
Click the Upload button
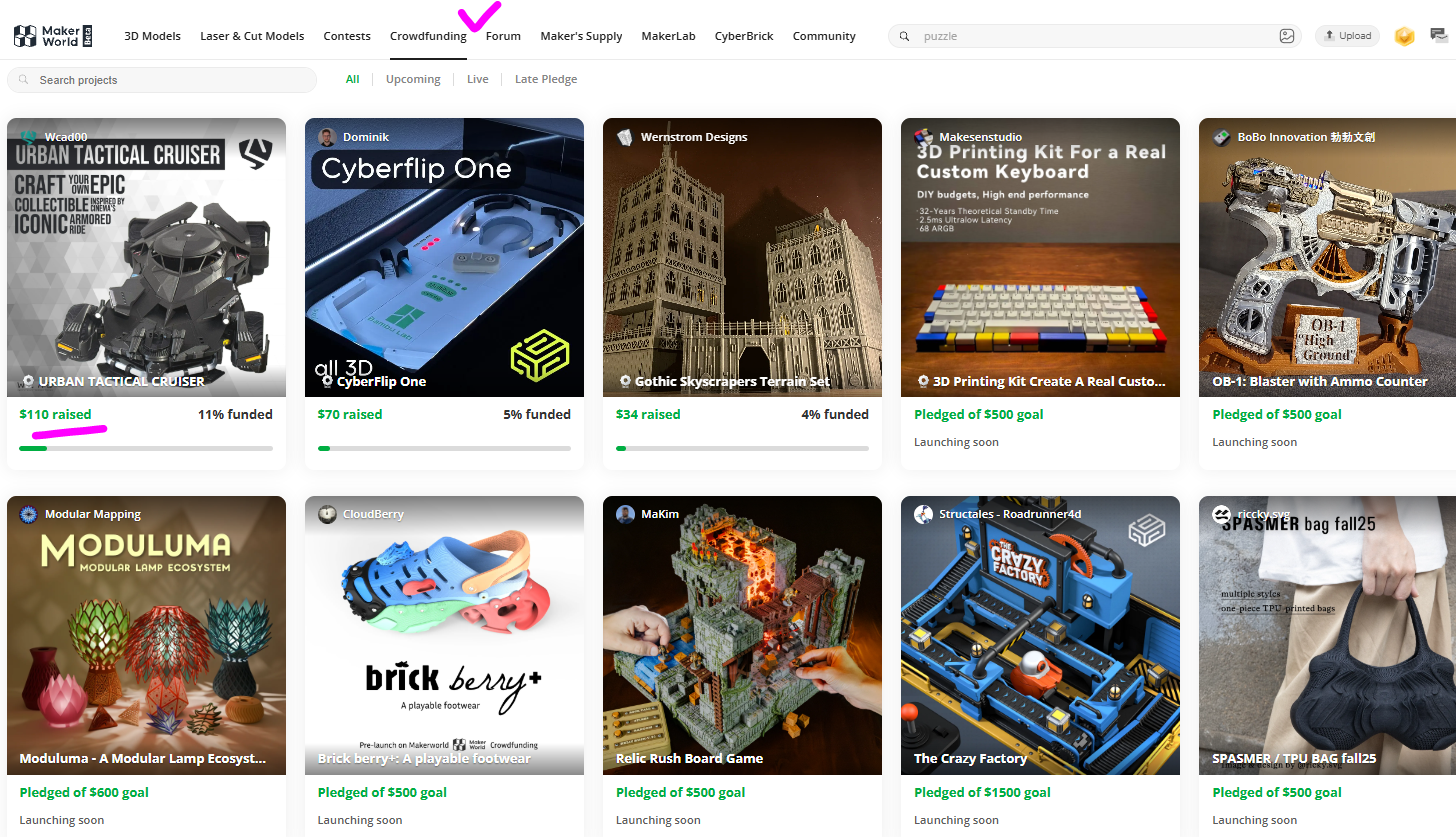click(1347, 36)
